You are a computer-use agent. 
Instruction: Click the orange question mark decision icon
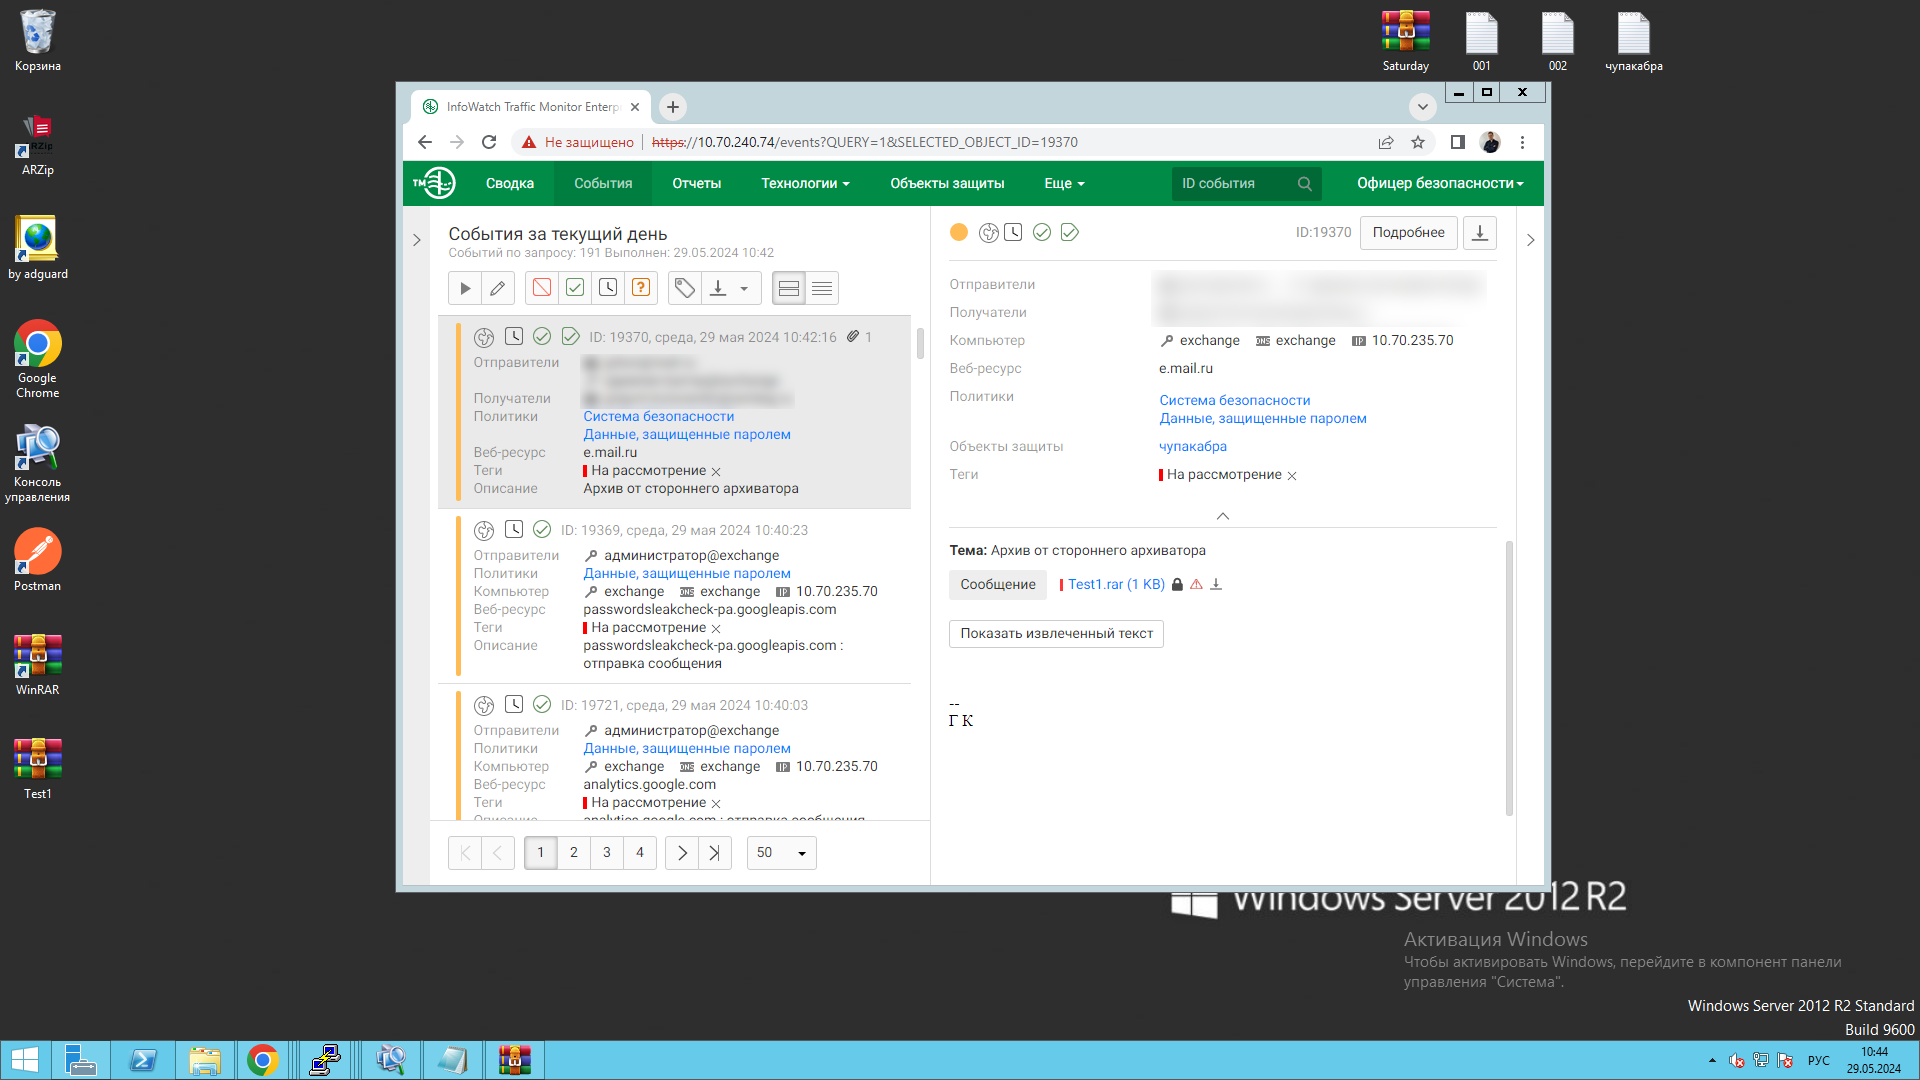tap(641, 288)
